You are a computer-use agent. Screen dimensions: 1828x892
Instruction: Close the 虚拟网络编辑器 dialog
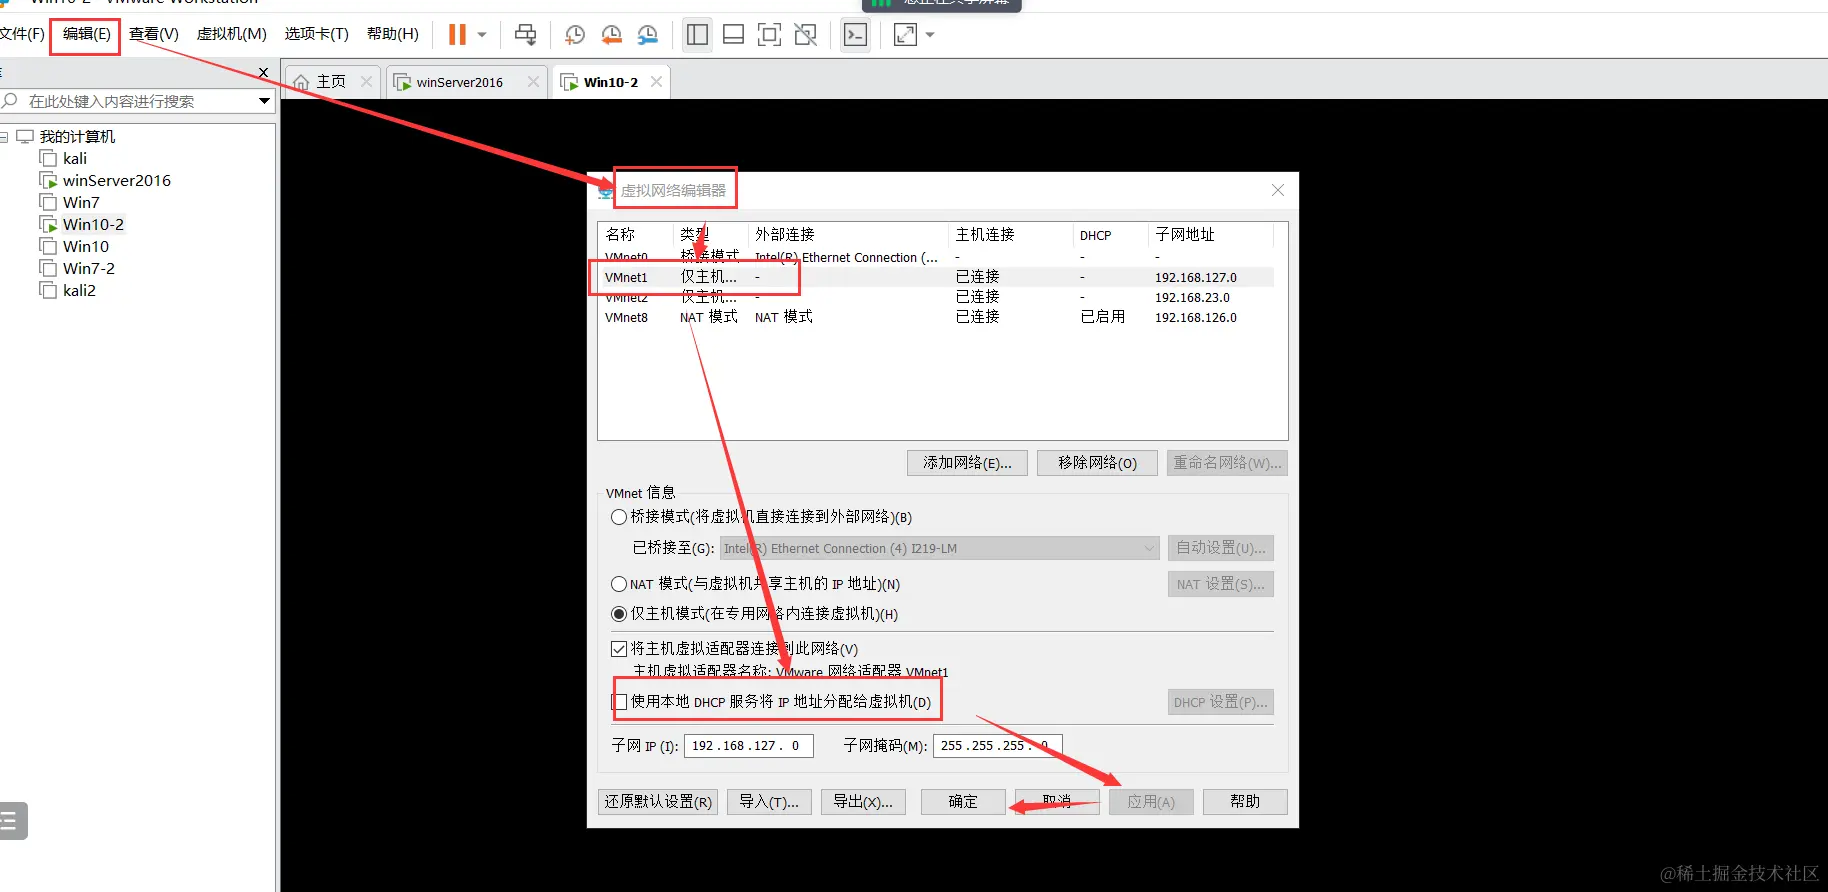click(x=1278, y=190)
